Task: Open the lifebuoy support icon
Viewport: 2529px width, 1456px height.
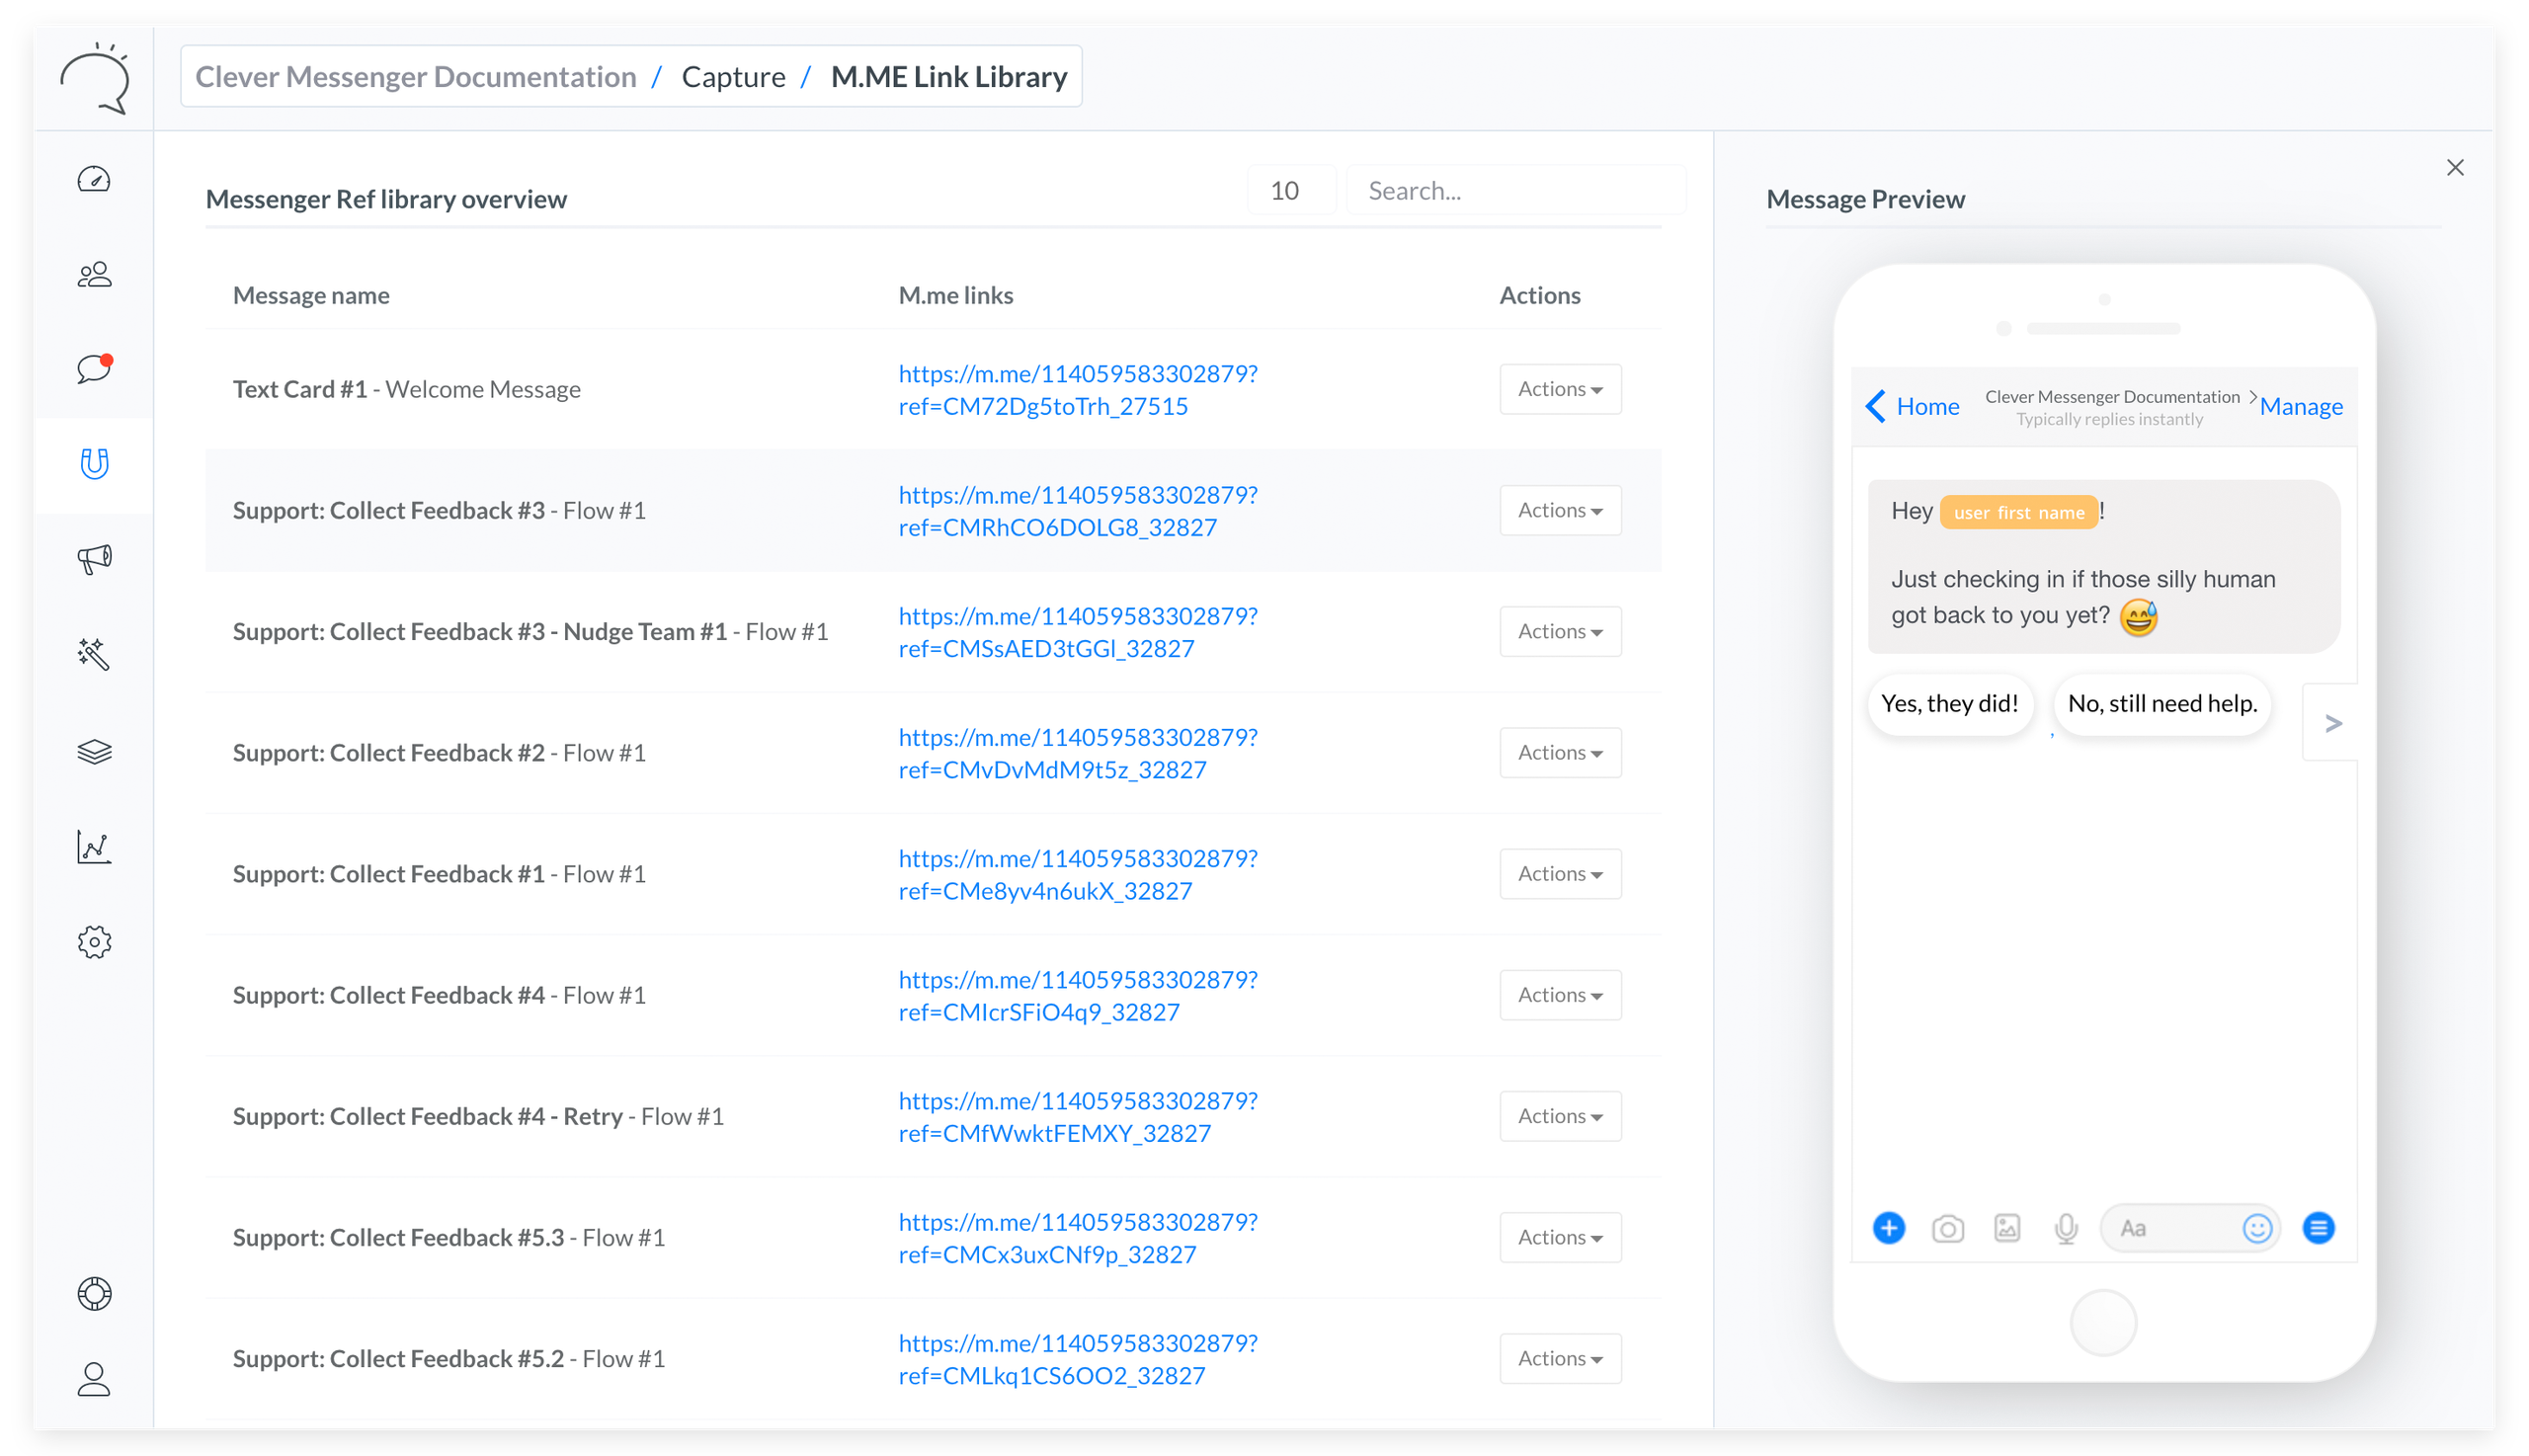Action: [94, 1294]
